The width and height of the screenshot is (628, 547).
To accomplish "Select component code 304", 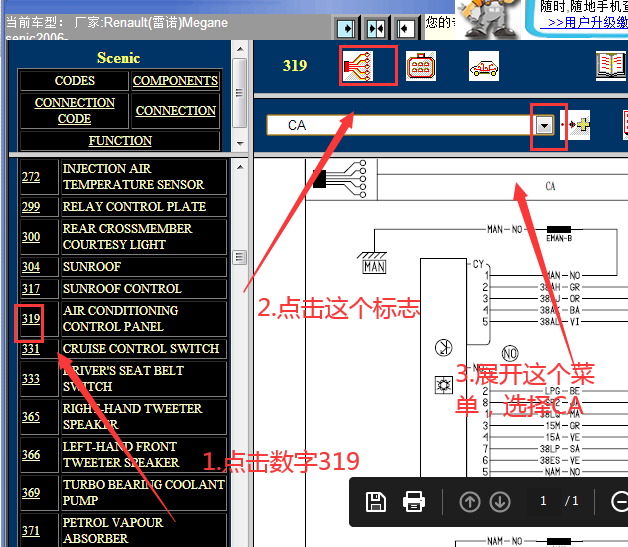I will click(x=31, y=267).
